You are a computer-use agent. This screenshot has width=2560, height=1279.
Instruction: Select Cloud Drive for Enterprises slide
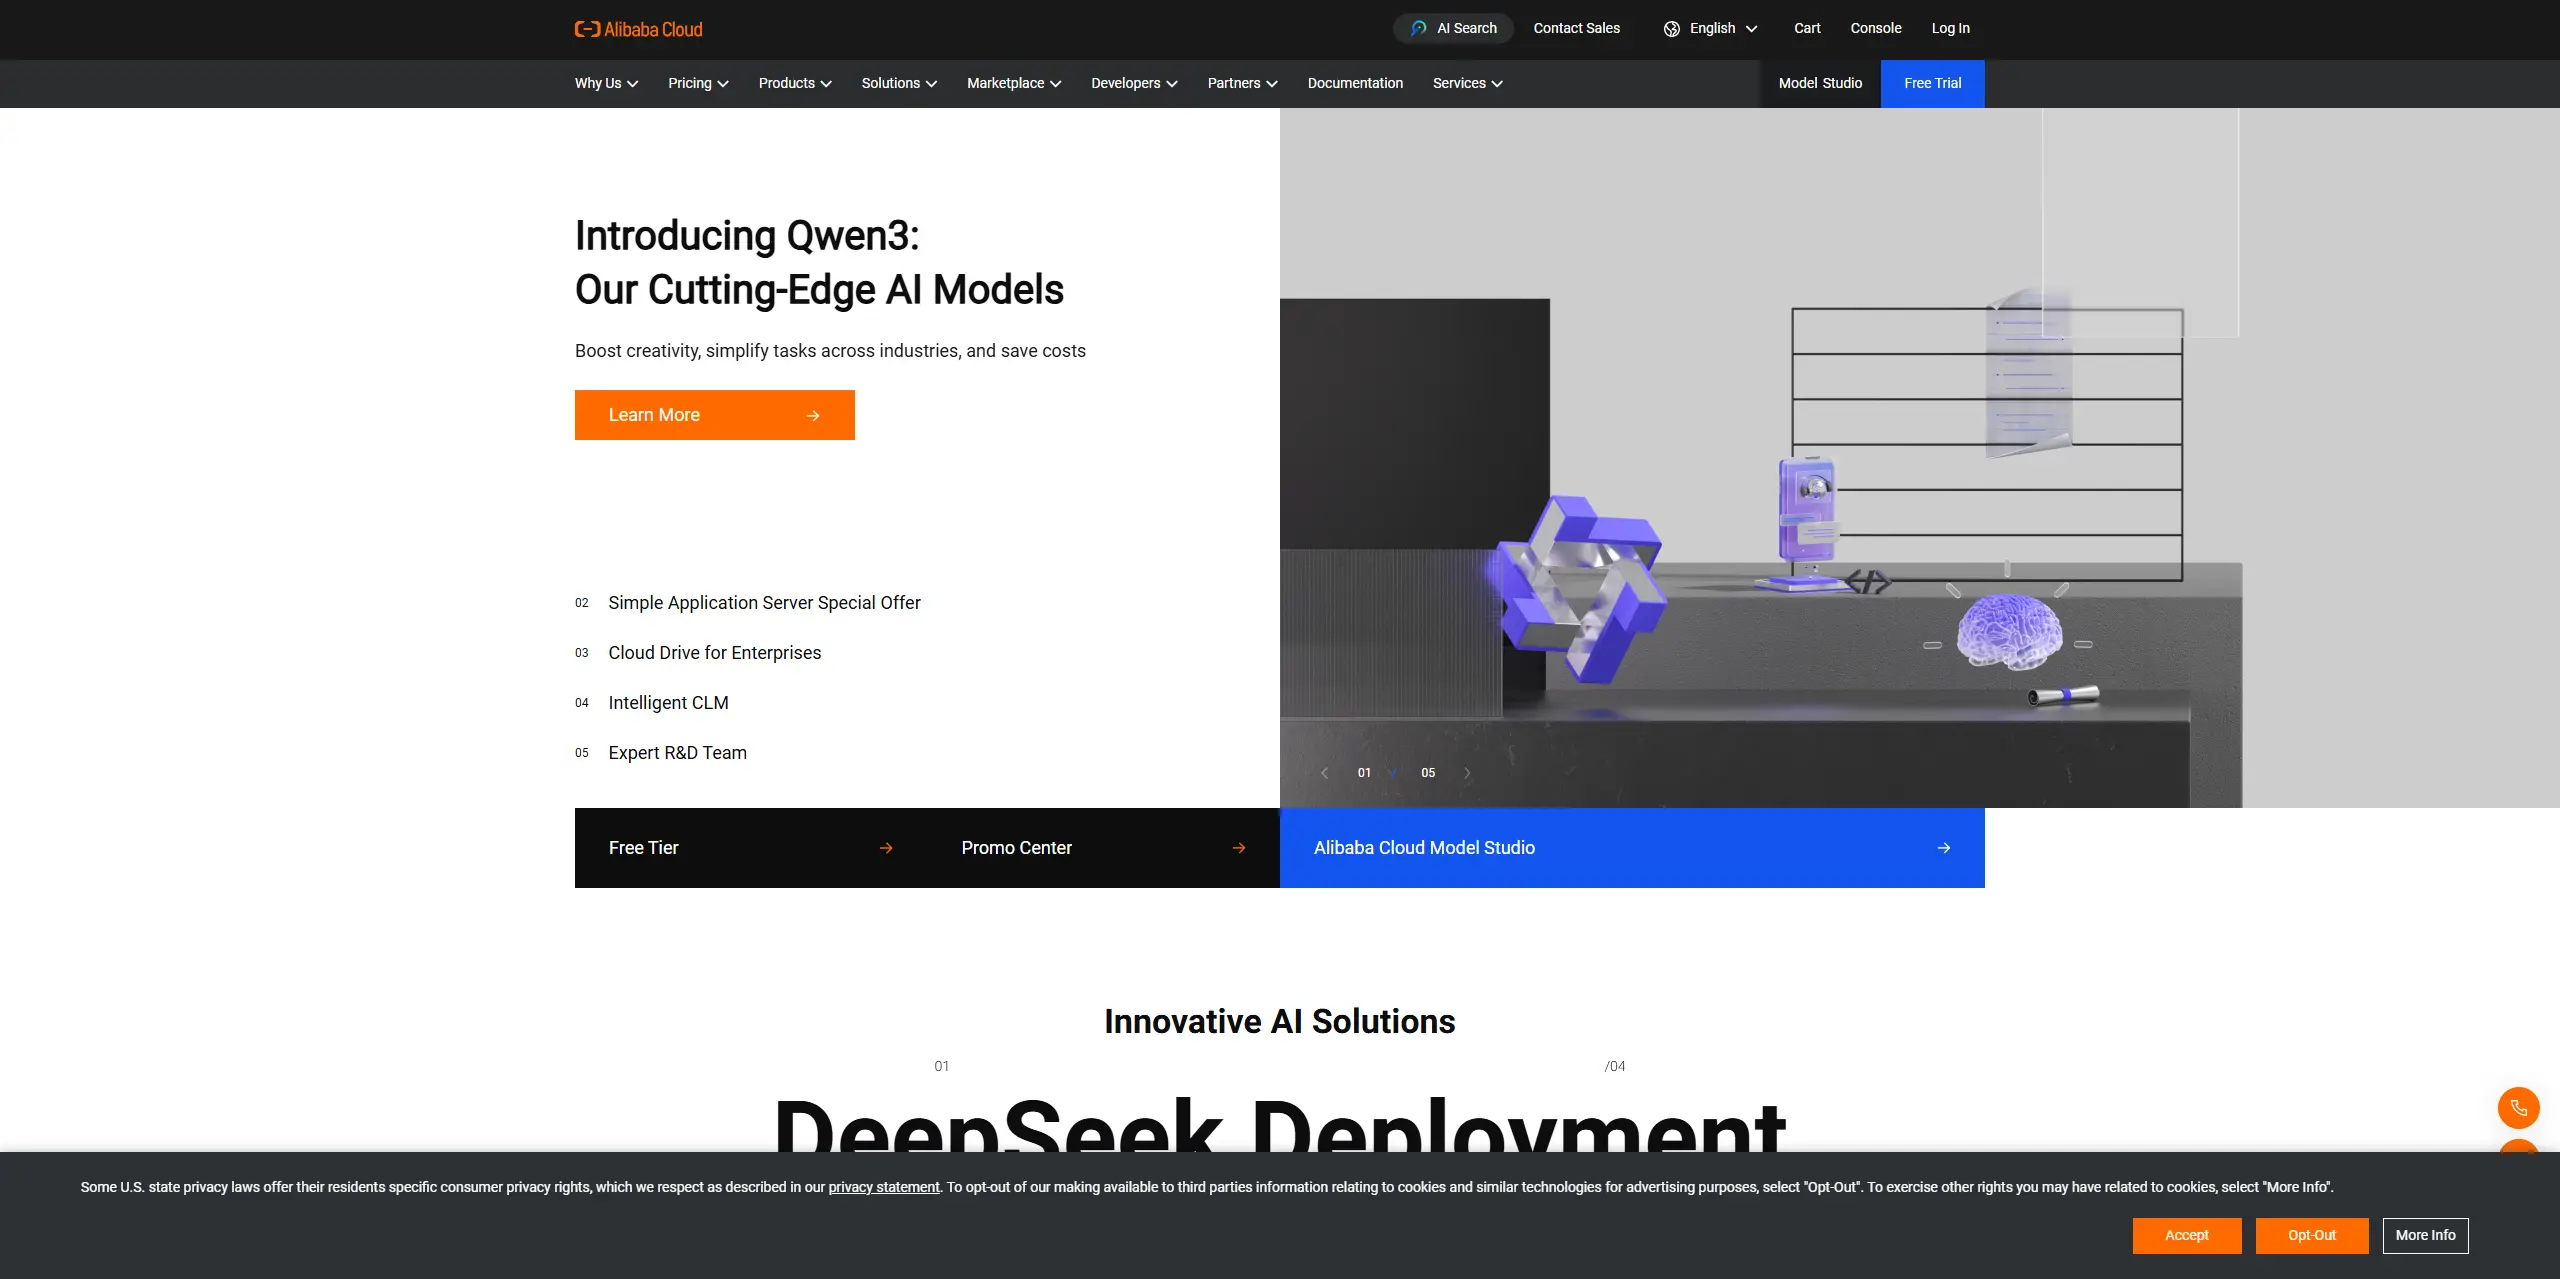(714, 653)
